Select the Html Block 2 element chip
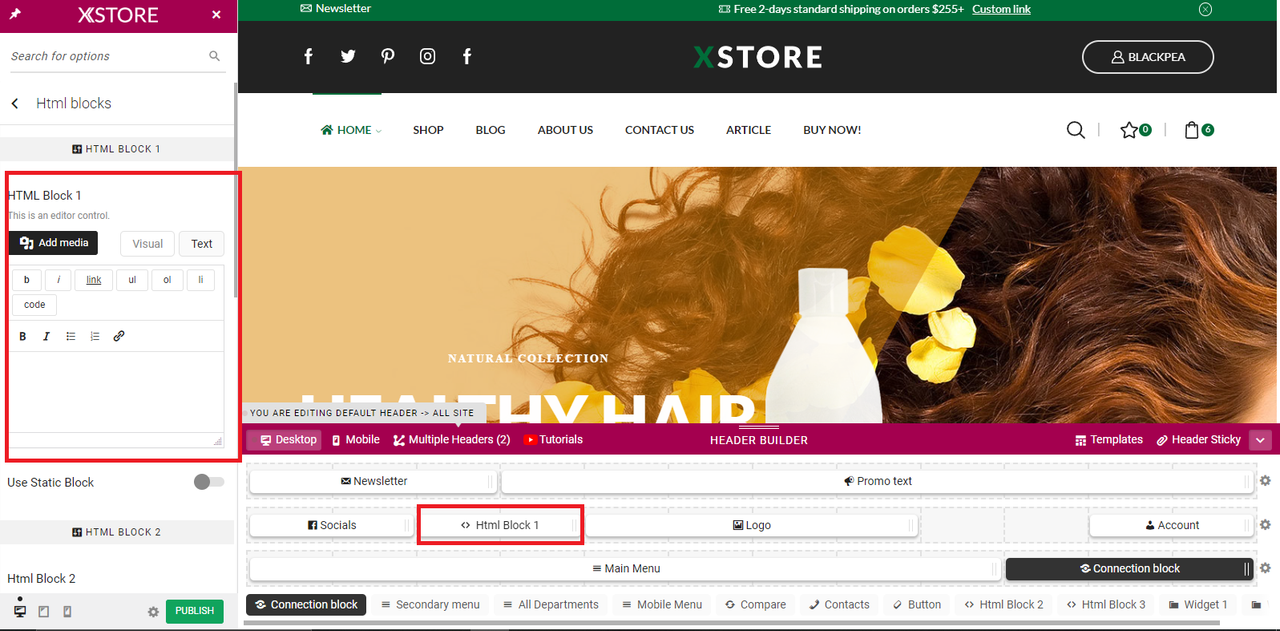This screenshot has width=1280, height=631. [1003, 605]
